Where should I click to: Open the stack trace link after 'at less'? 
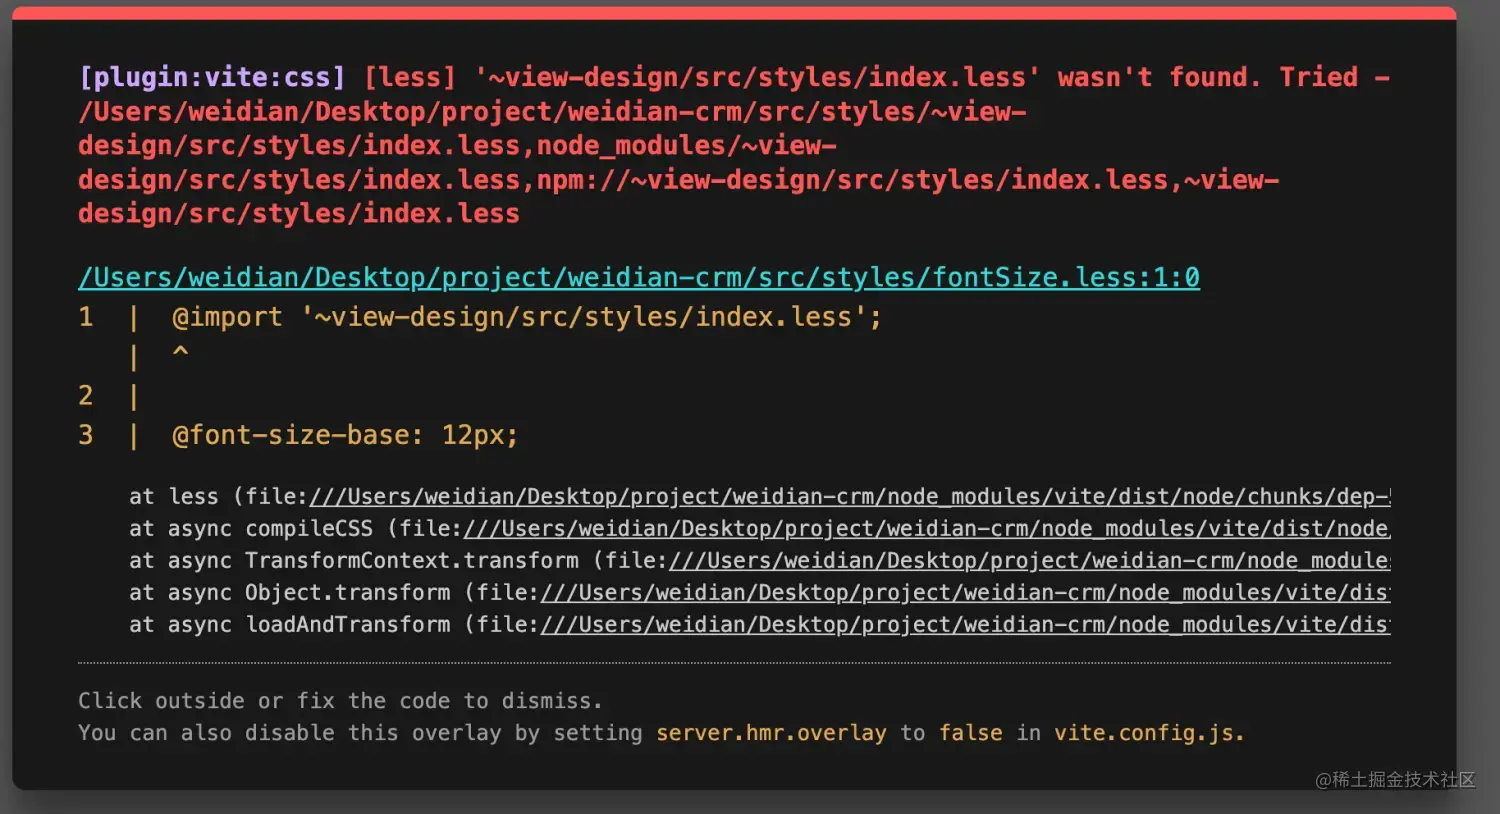point(850,497)
